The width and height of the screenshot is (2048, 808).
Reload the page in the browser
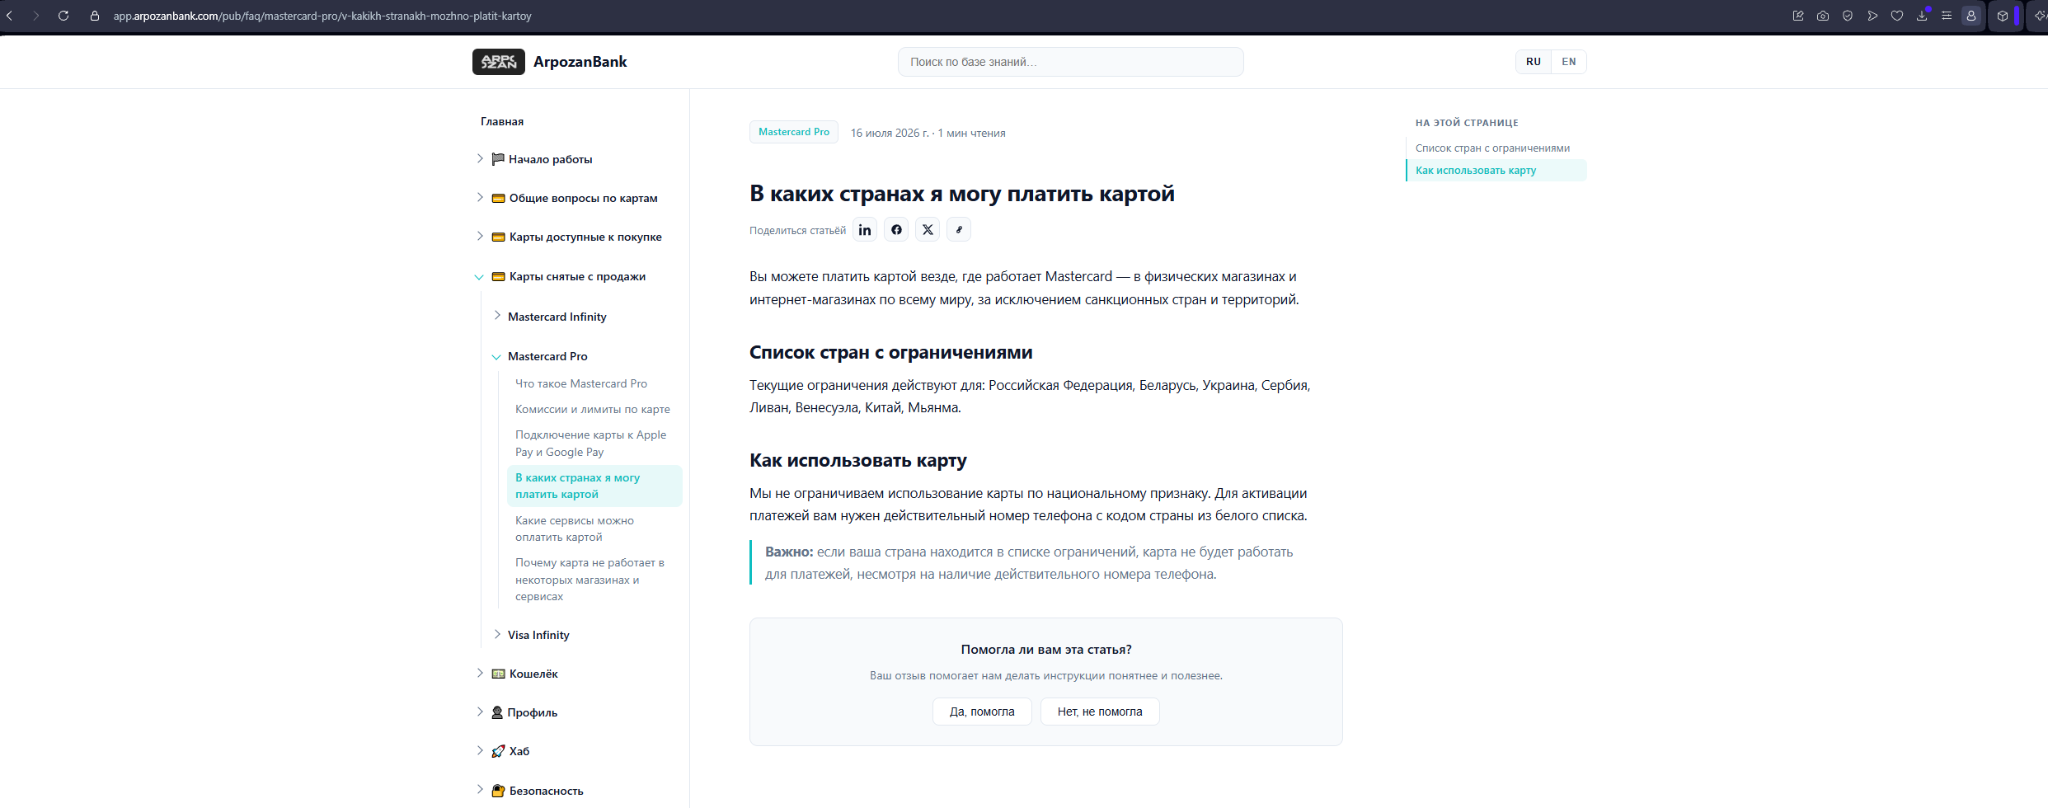(63, 16)
